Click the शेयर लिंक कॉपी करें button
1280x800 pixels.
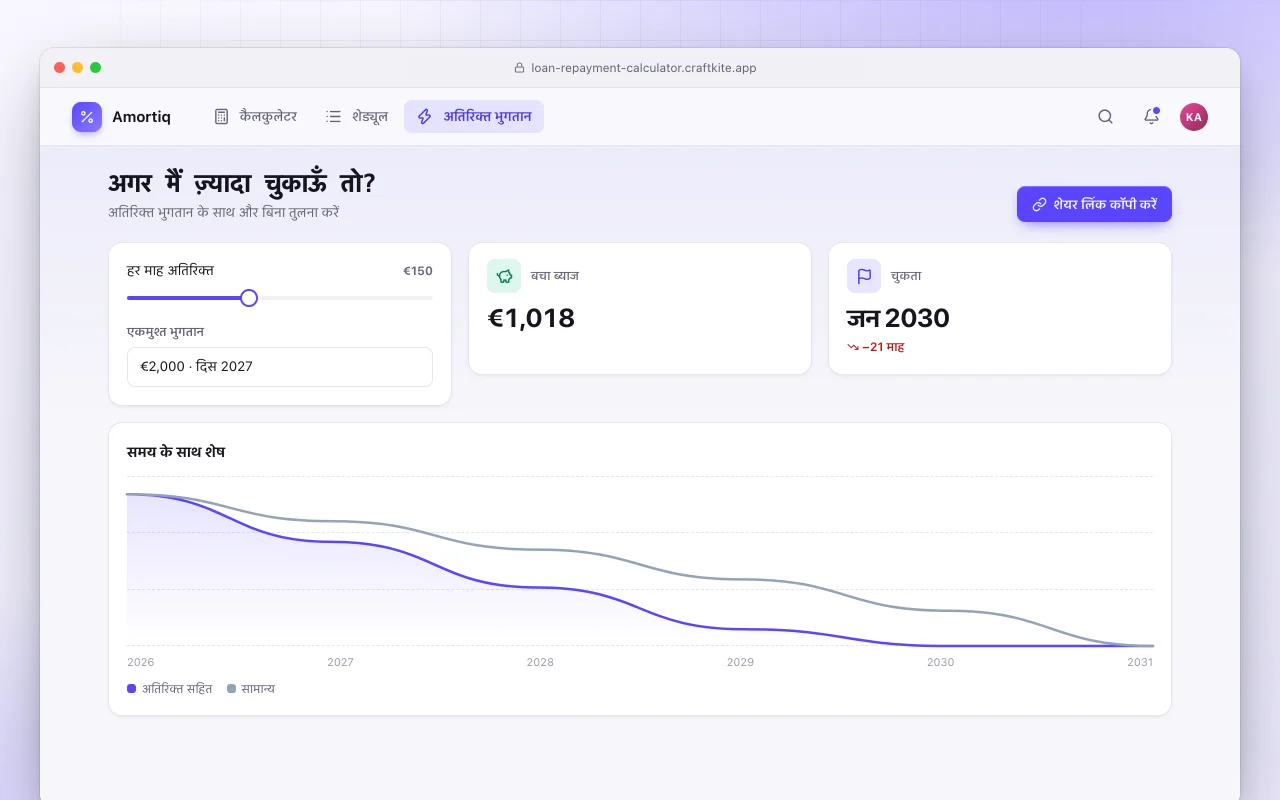click(x=1094, y=204)
